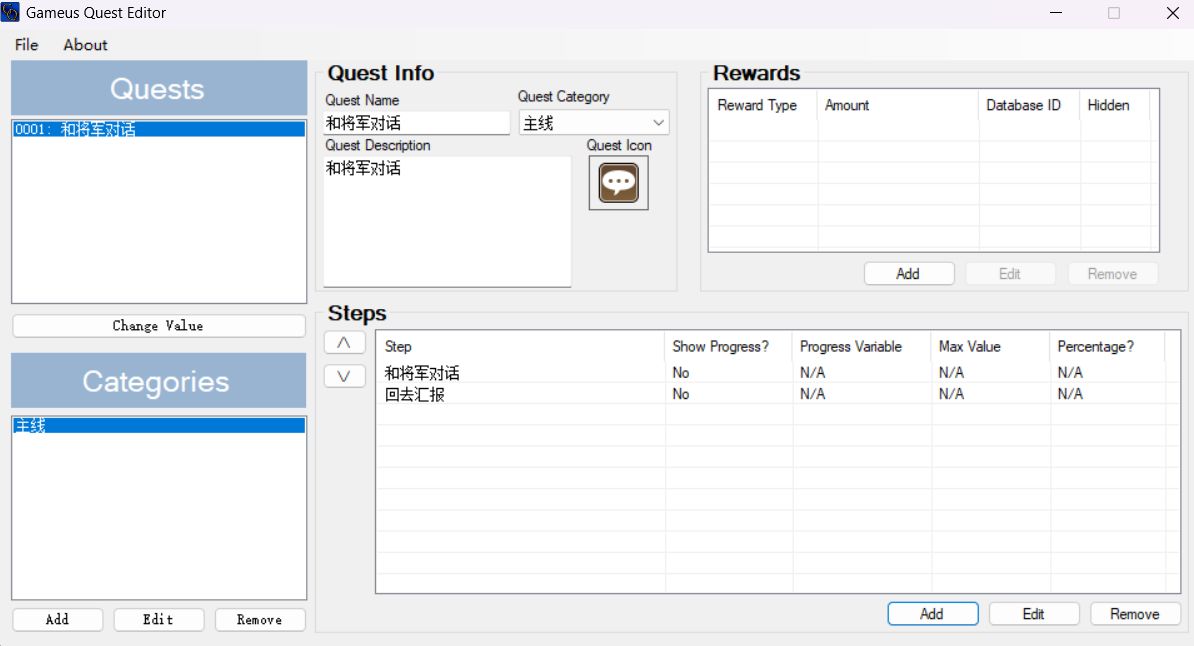Click the Hidden column header in Rewards
Screen dimensions: 1194x646
1115,105
